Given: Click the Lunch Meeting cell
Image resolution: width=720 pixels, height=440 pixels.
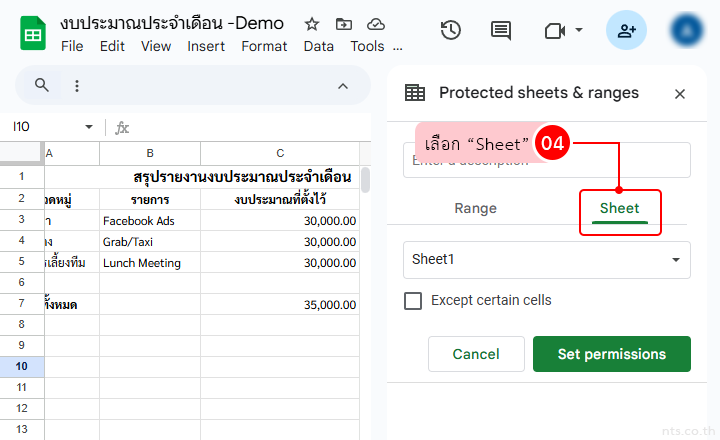Looking at the screenshot, I should pyautogui.click(x=150, y=263).
